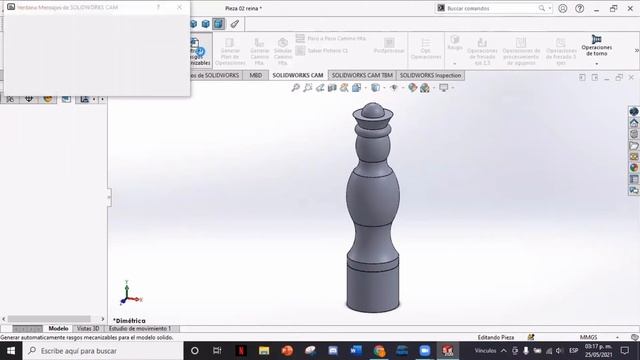Expand the search magnifier dropdown arrow
This screenshot has height=360, width=640.
tap(550, 8)
